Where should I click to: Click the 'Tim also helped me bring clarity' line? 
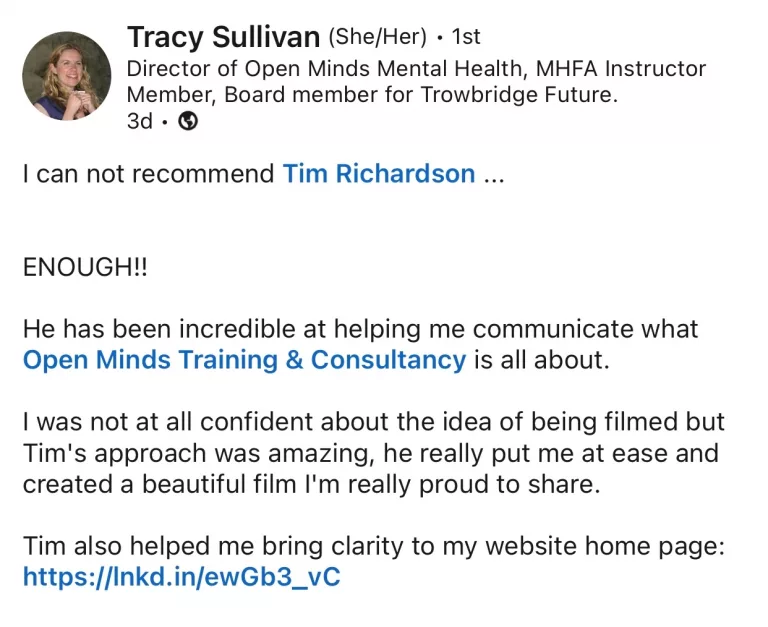tap(373, 546)
